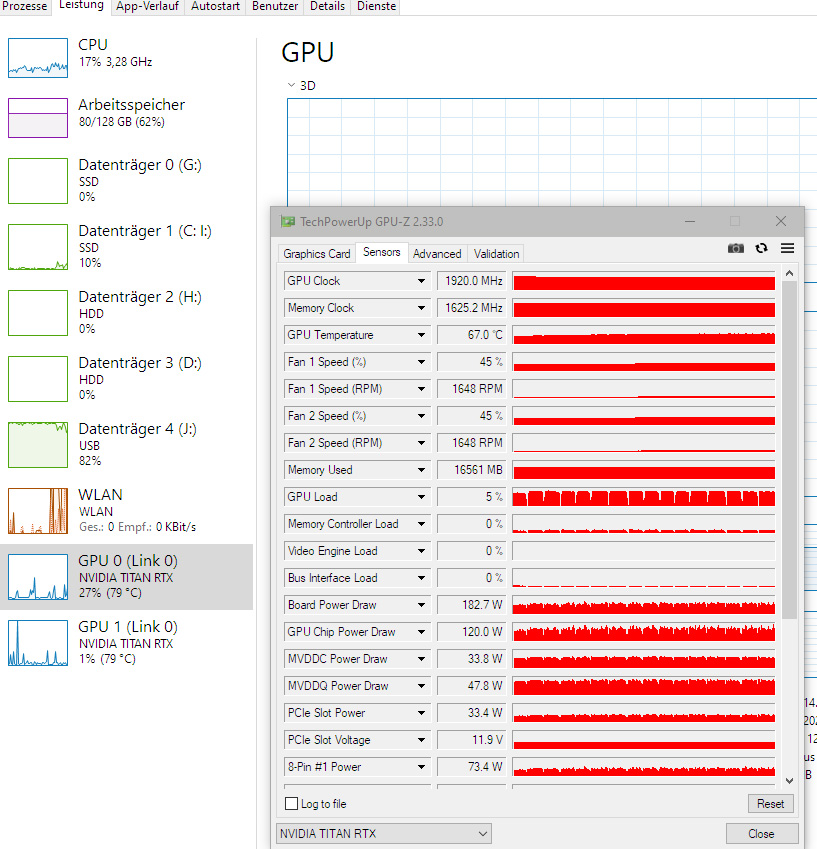The height and width of the screenshot is (849, 817).
Task: Open the Details tab in Task Manager
Action: [x=327, y=6]
